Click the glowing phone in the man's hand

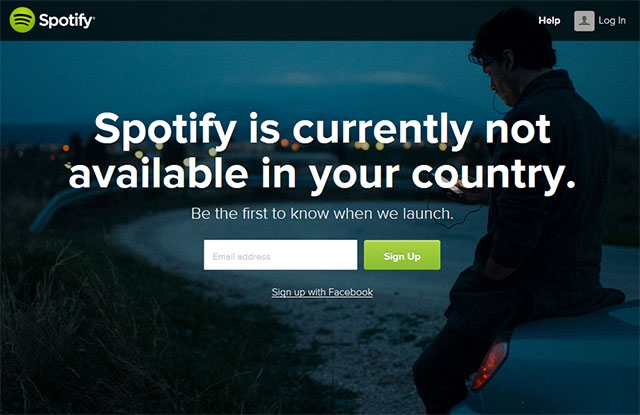(x=455, y=188)
